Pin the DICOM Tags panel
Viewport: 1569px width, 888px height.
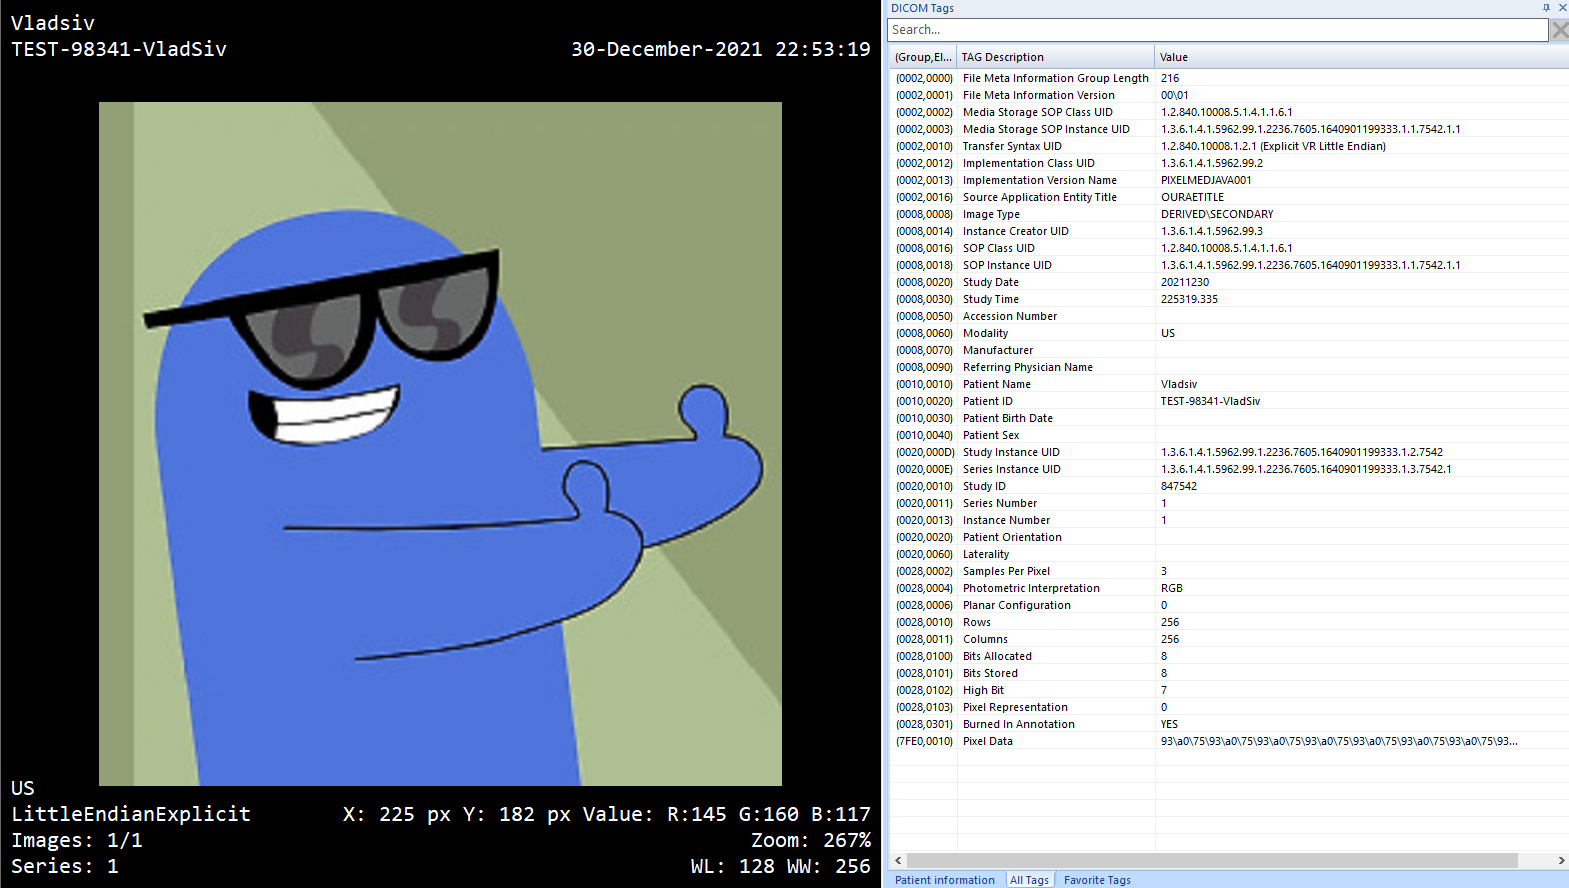pos(1546,8)
